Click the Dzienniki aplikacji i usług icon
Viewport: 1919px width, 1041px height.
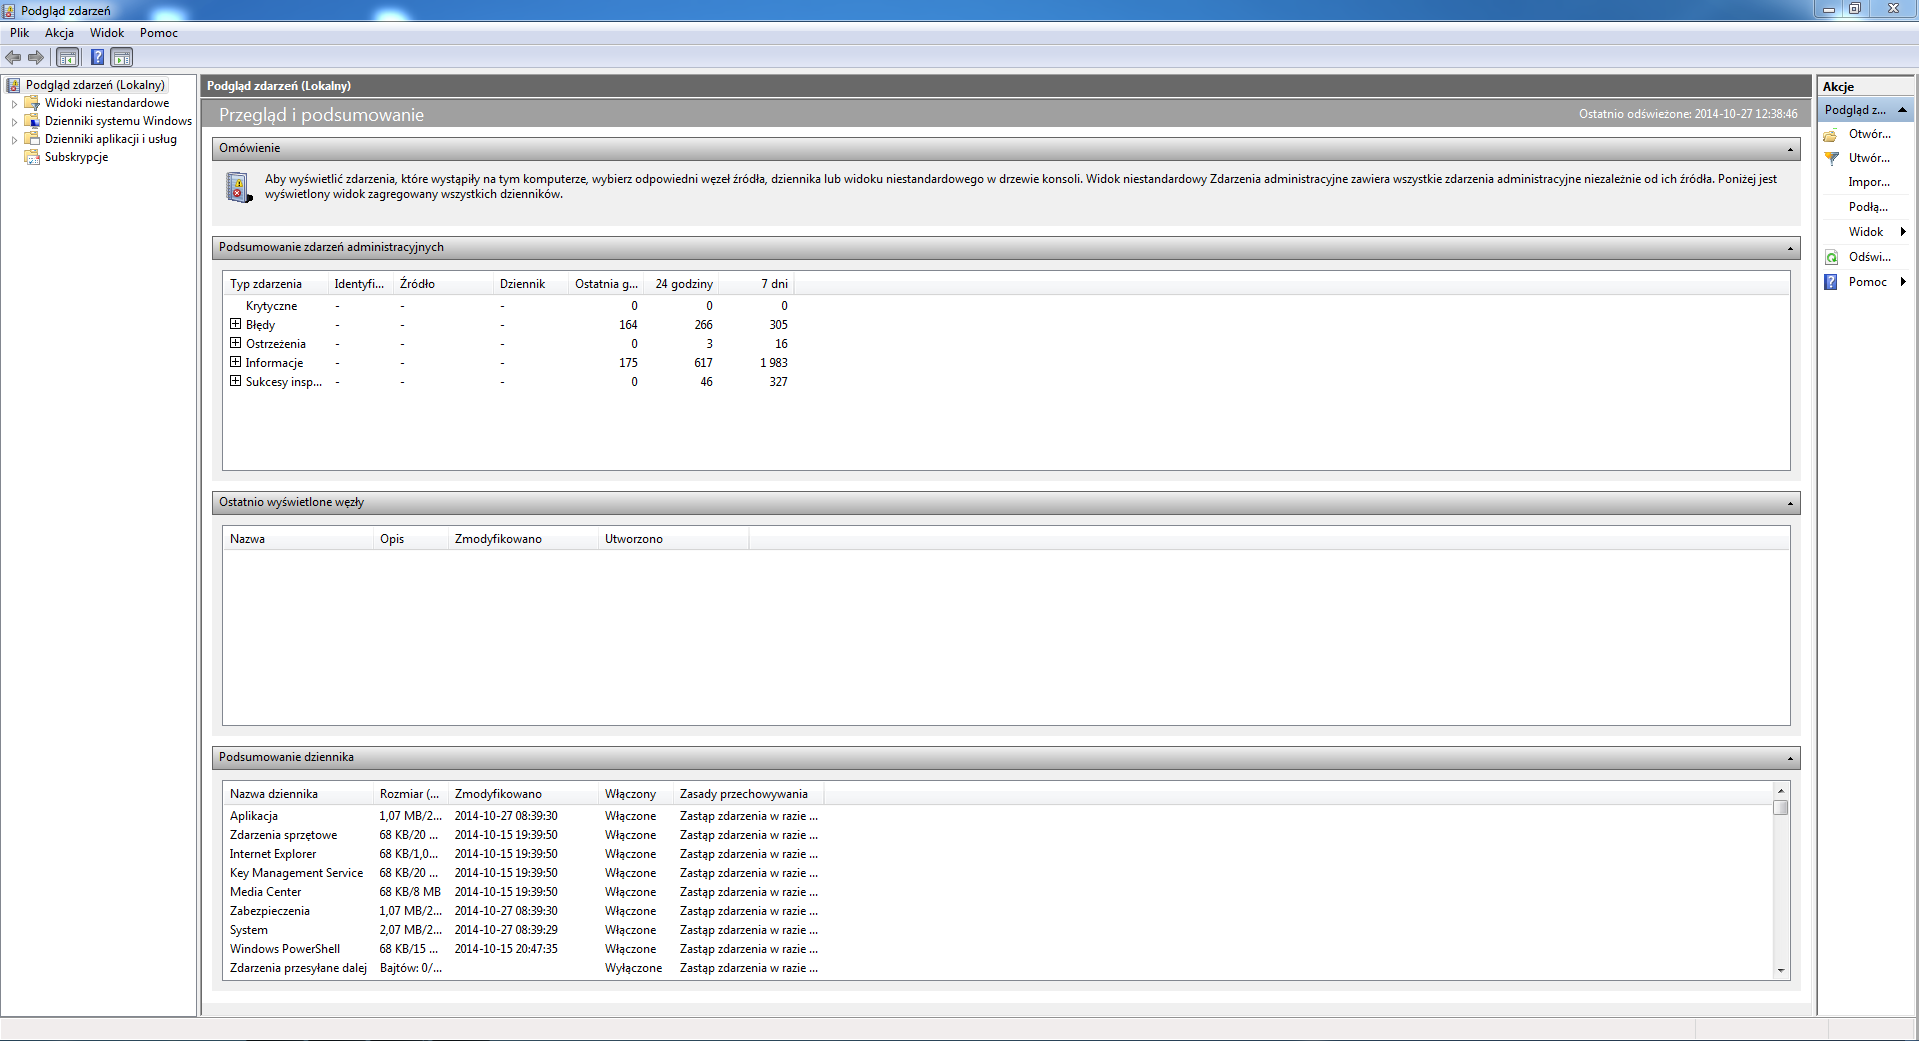pos(32,139)
